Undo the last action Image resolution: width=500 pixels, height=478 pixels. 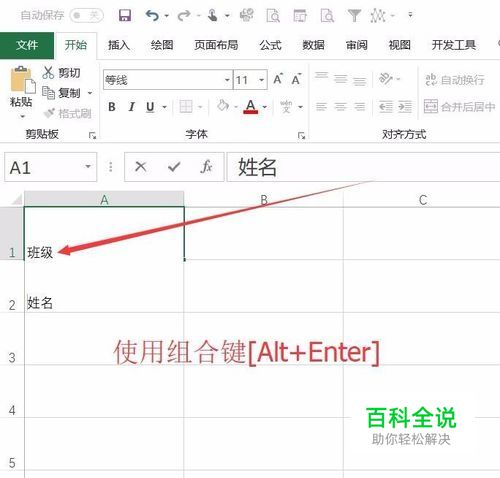click(x=152, y=15)
